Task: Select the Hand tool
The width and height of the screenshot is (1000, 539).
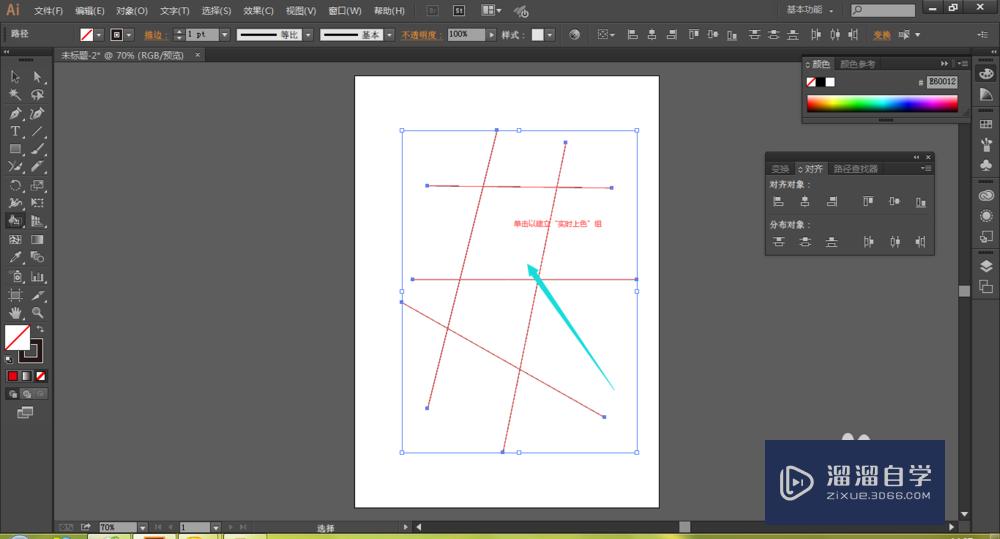Action: pyautogui.click(x=15, y=313)
